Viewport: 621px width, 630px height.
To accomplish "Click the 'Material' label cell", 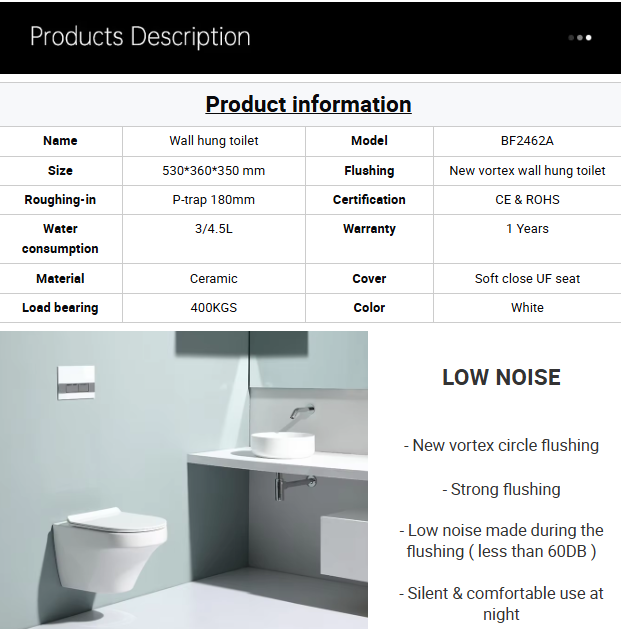I will [x=61, y=278].
